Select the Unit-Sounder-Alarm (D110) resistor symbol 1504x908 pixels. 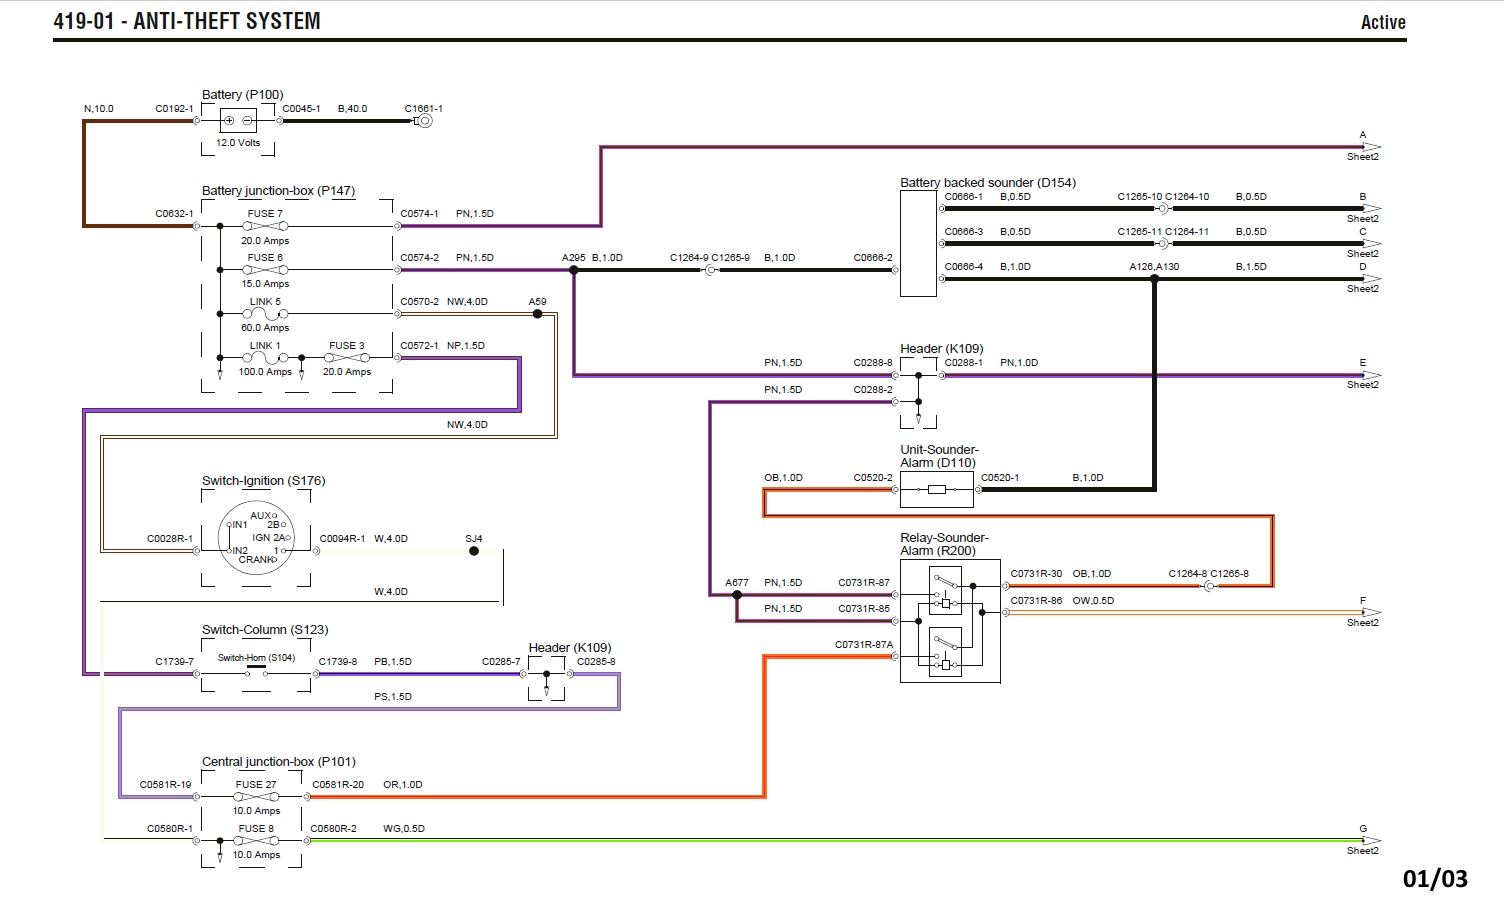pos(936,489)
